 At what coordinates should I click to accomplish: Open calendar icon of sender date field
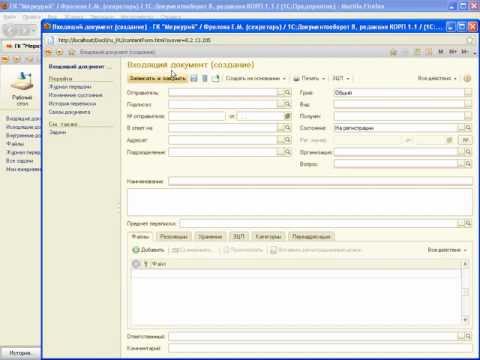tap(287, 116)
